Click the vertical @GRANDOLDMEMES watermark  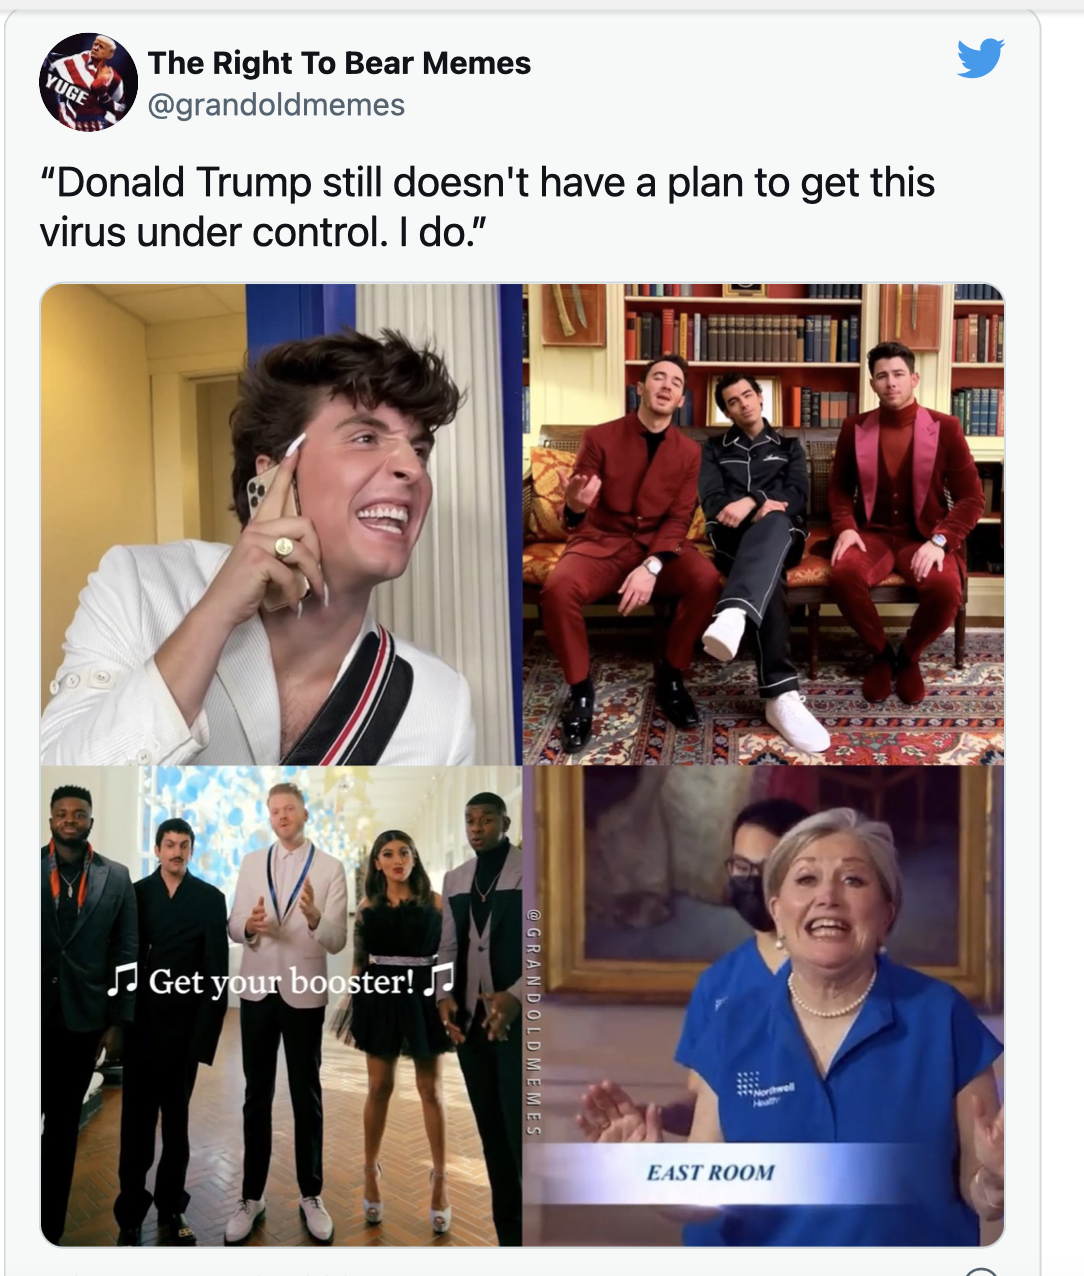click(534, 1021)
